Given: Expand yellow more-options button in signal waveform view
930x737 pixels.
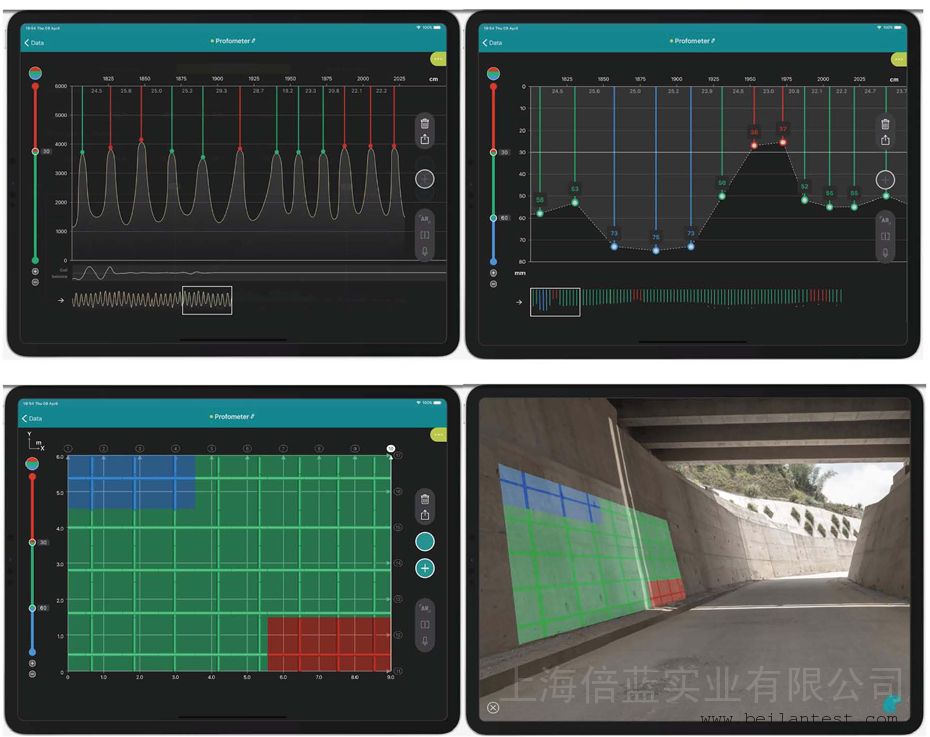Looking at the screenshot, I should 439,59.
